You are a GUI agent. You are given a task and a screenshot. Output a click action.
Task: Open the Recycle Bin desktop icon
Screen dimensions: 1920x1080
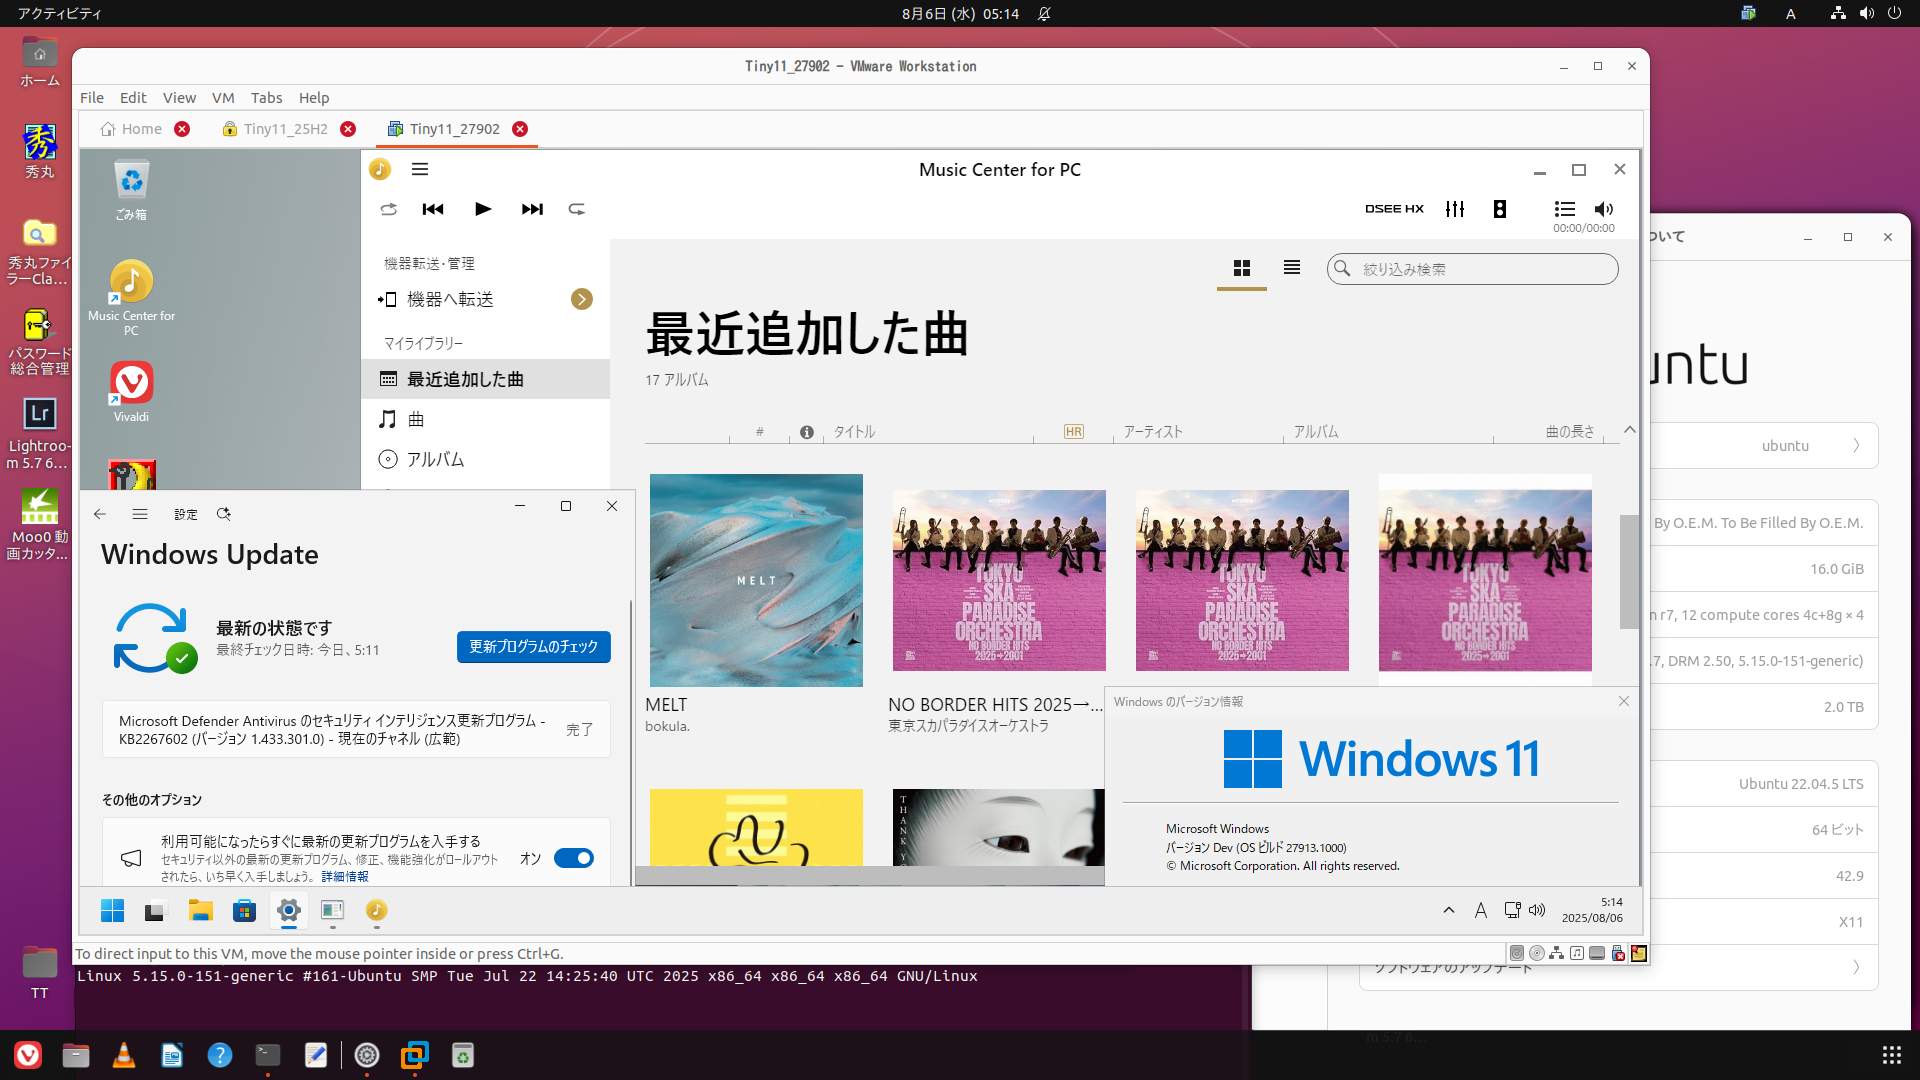131,190
